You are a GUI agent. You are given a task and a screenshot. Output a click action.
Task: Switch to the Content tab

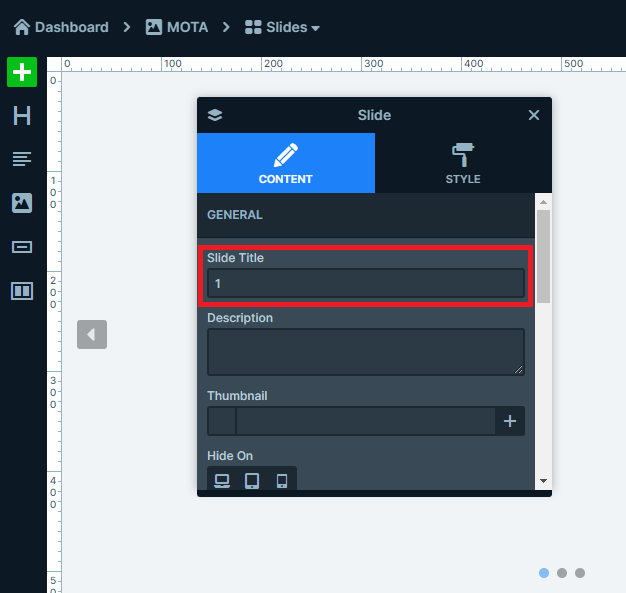click(286, 163)
